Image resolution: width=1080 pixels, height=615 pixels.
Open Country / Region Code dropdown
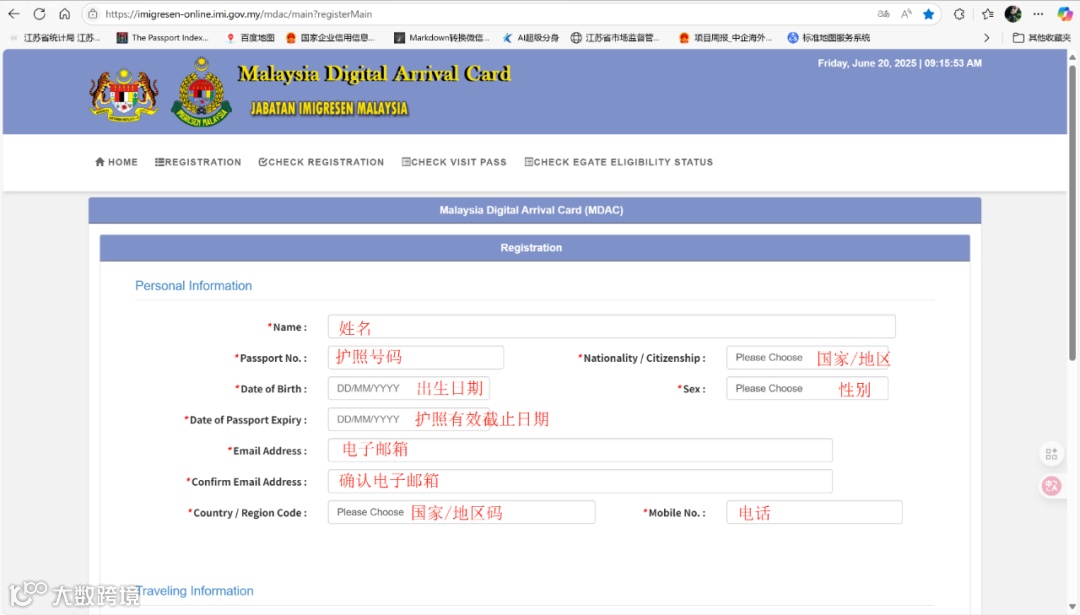461,512
